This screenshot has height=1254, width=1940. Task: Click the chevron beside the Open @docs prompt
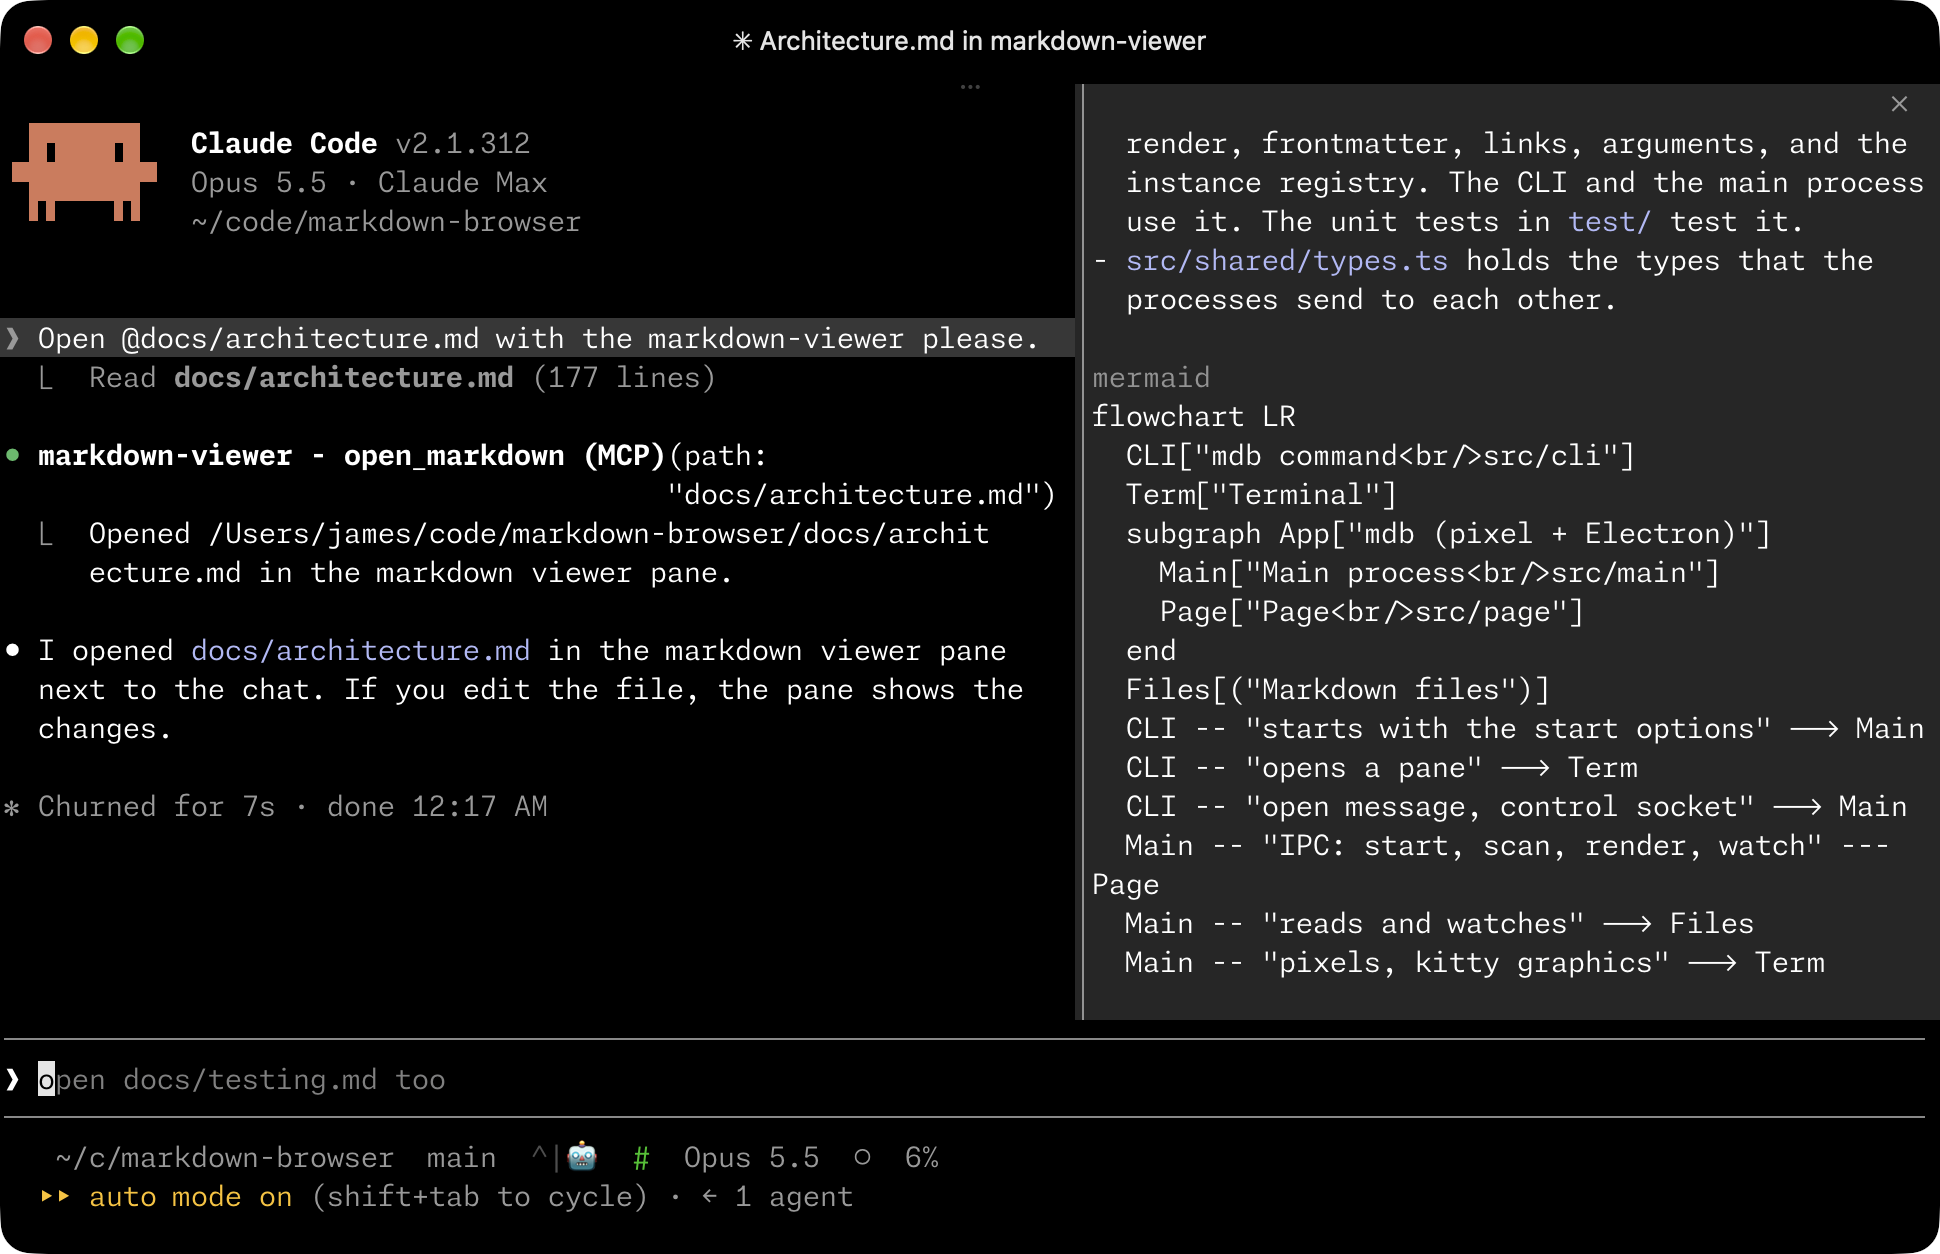(x=12, y=338)
